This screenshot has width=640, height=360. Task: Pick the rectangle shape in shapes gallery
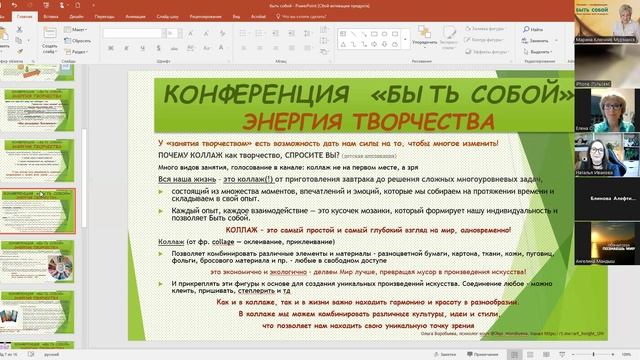point(374,34)
